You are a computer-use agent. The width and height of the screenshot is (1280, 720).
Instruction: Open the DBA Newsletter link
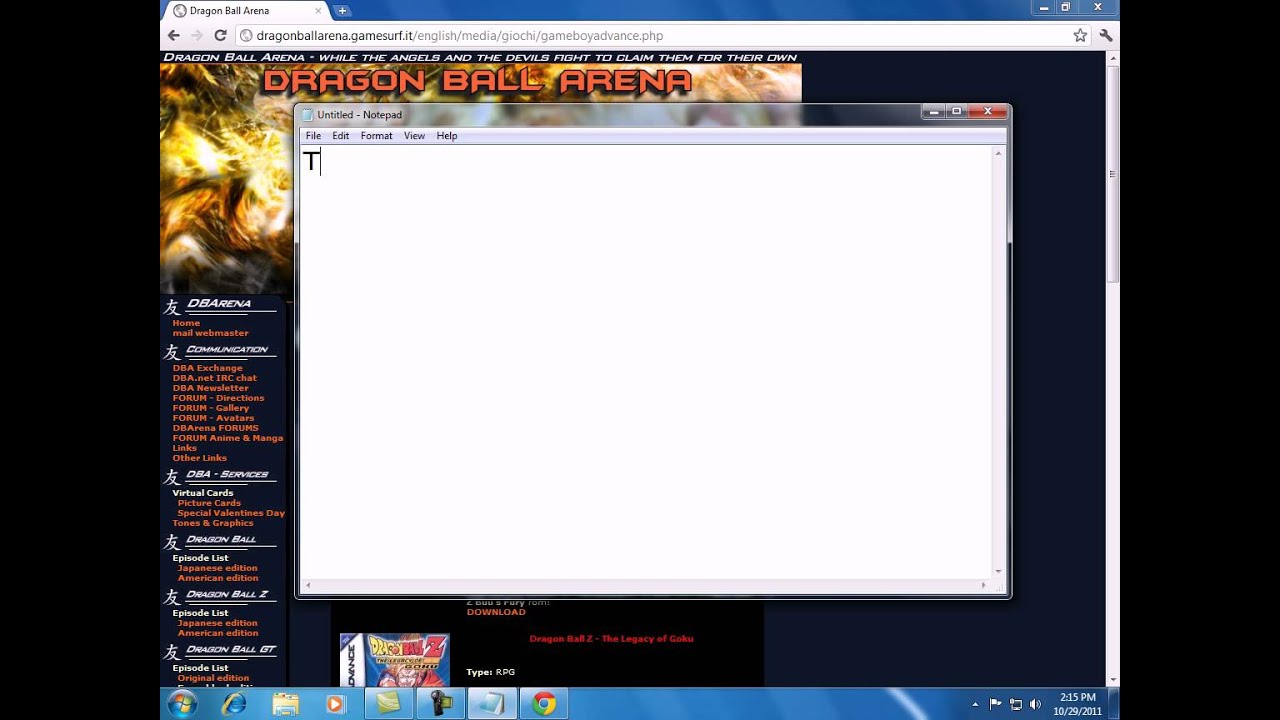point(210,388)
